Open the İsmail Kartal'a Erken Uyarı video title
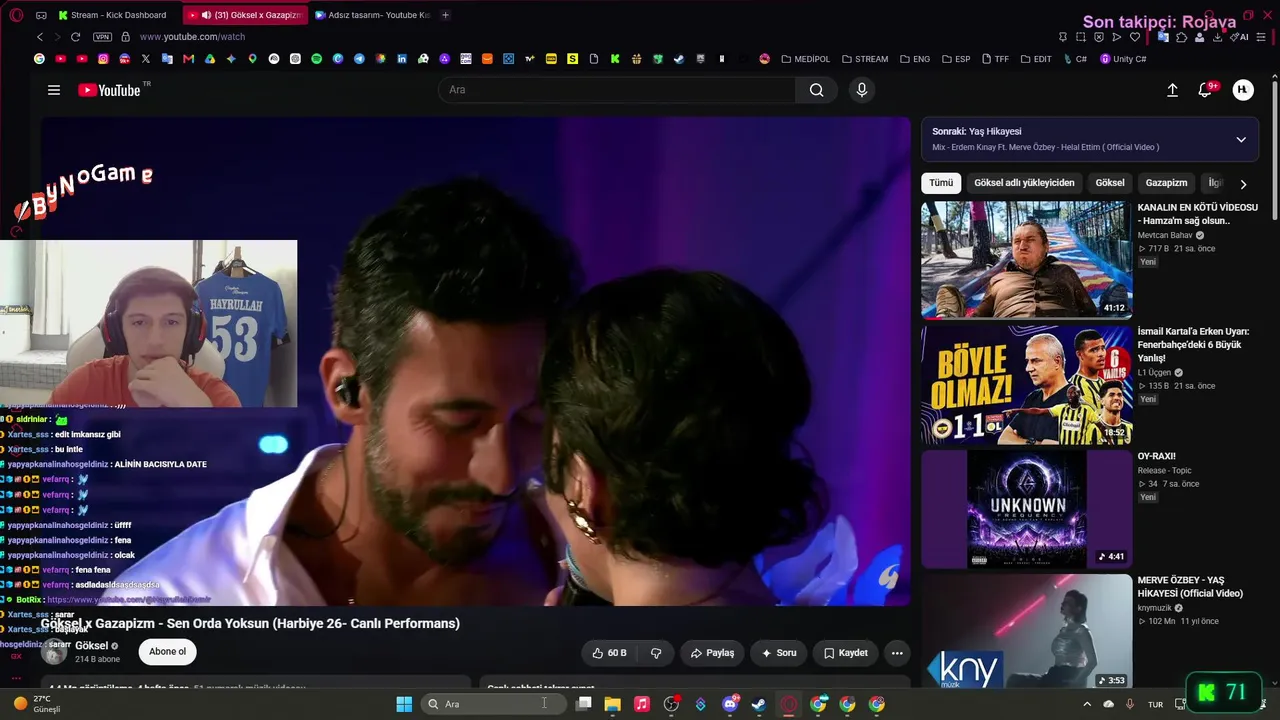Image resolution: width=1280 pixels, height=720 pixels. point(1192,344)
